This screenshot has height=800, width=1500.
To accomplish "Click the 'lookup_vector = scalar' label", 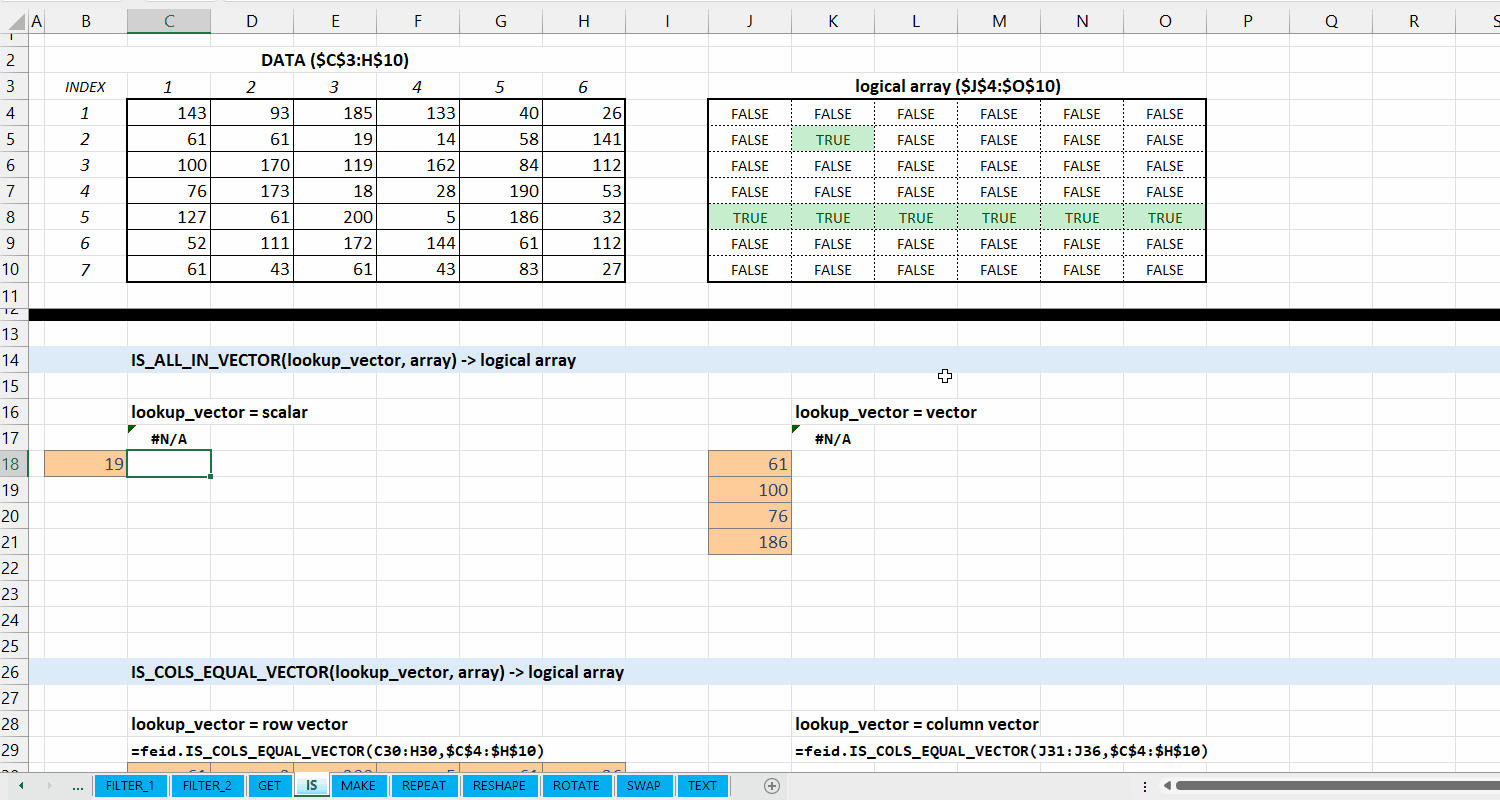I will 219,412.
